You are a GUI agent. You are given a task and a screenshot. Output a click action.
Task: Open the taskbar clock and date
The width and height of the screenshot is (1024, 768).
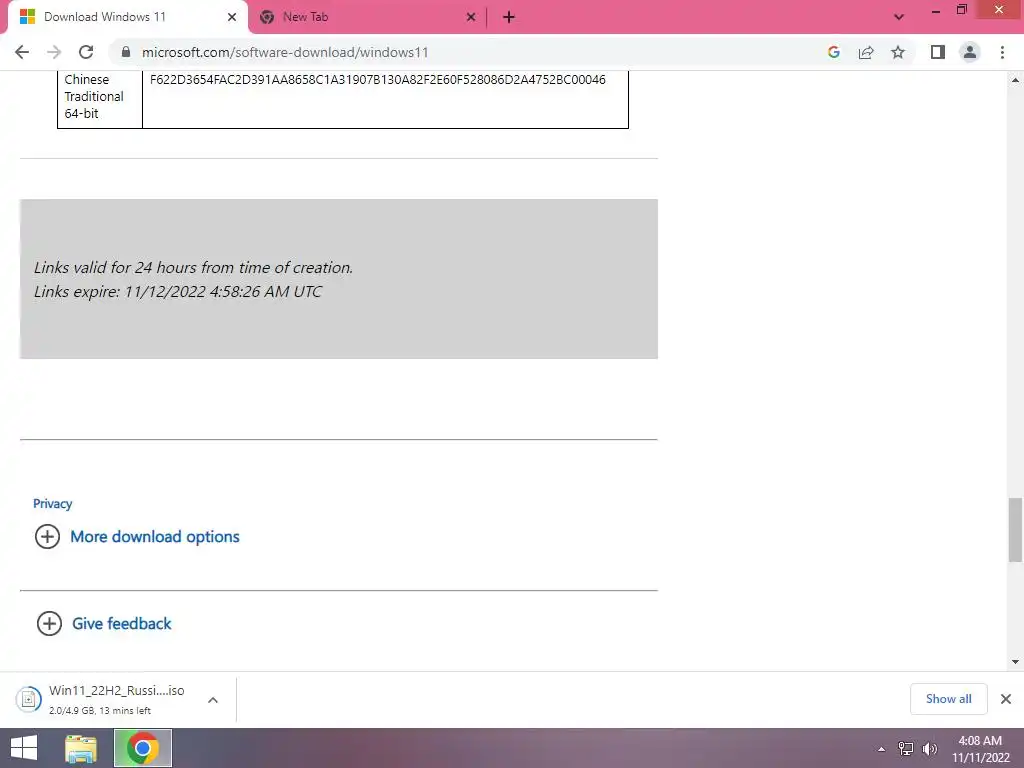(x=980, y=749)
